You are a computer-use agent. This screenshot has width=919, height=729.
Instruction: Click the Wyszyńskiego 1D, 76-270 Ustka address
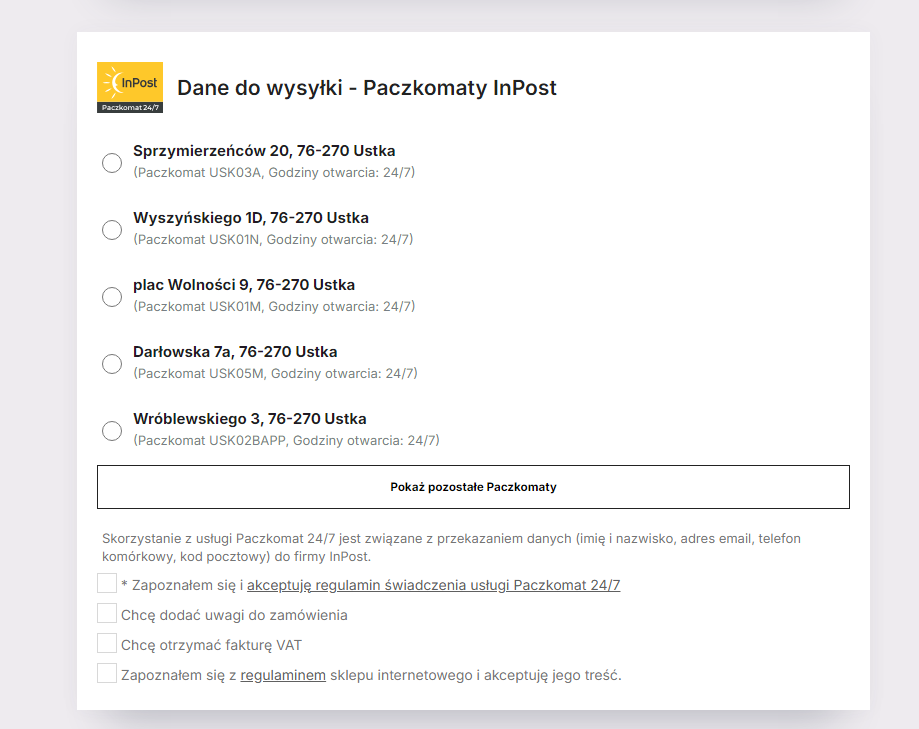coord(251,217)
